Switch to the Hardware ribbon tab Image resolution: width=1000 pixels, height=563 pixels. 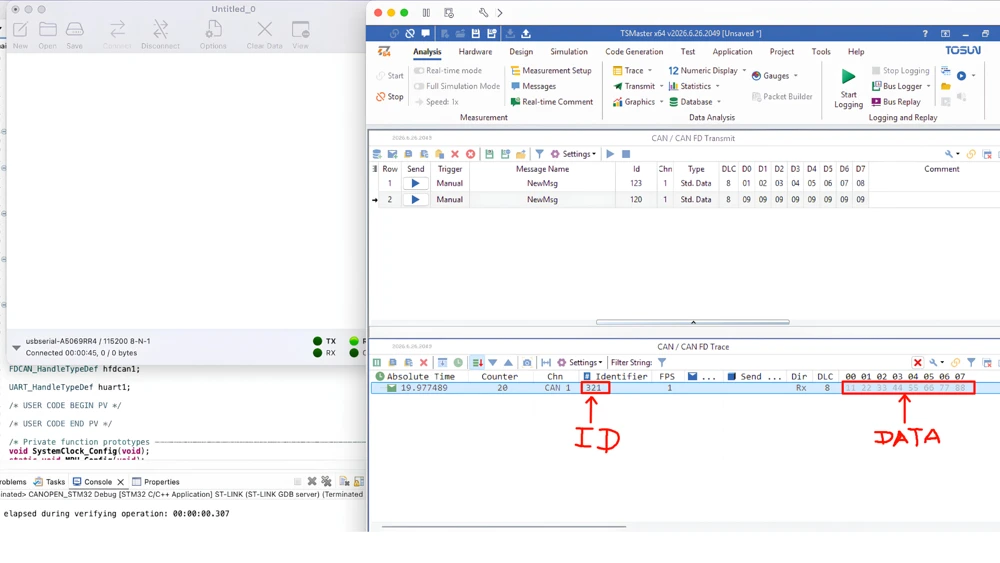coord(475,52)
